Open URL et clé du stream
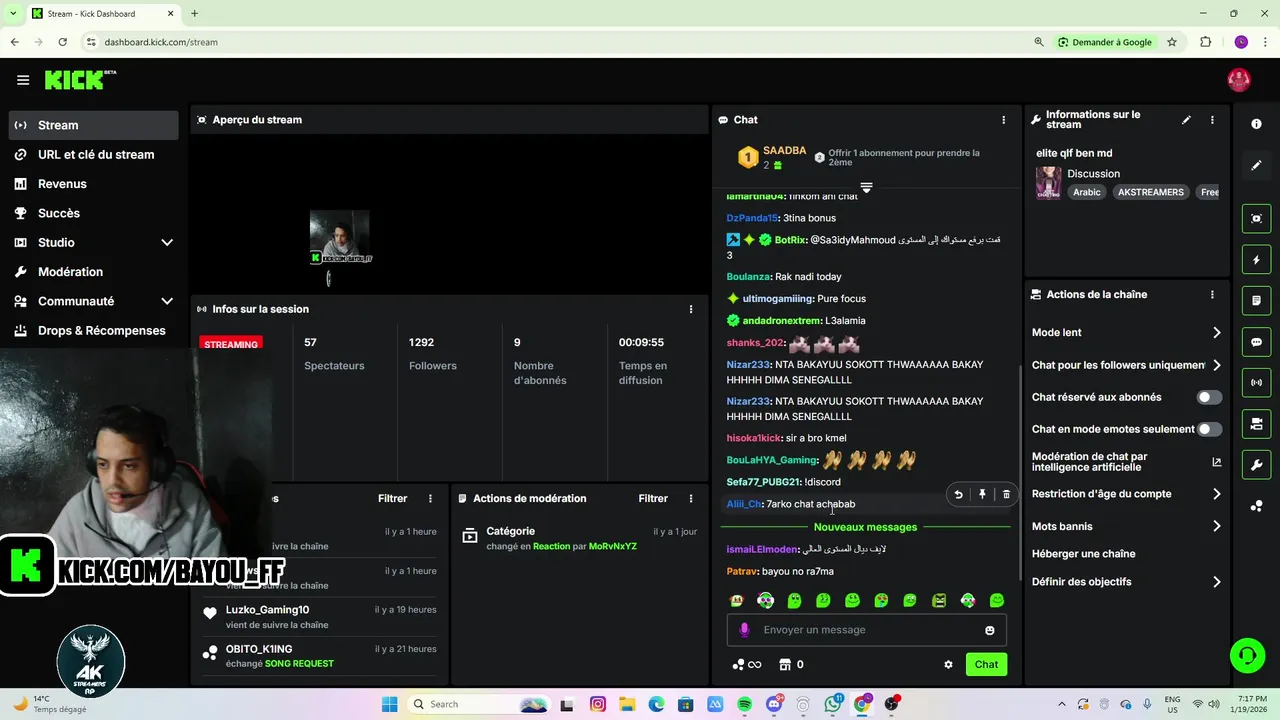The width and height of the screenshot is (1280, 720). [94, 154]
